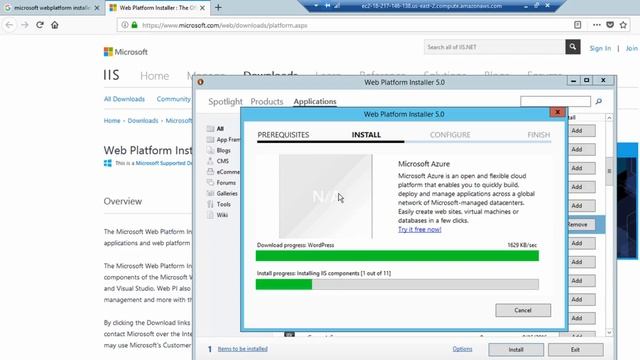
Task: Open the Options link
Action: 462,349
